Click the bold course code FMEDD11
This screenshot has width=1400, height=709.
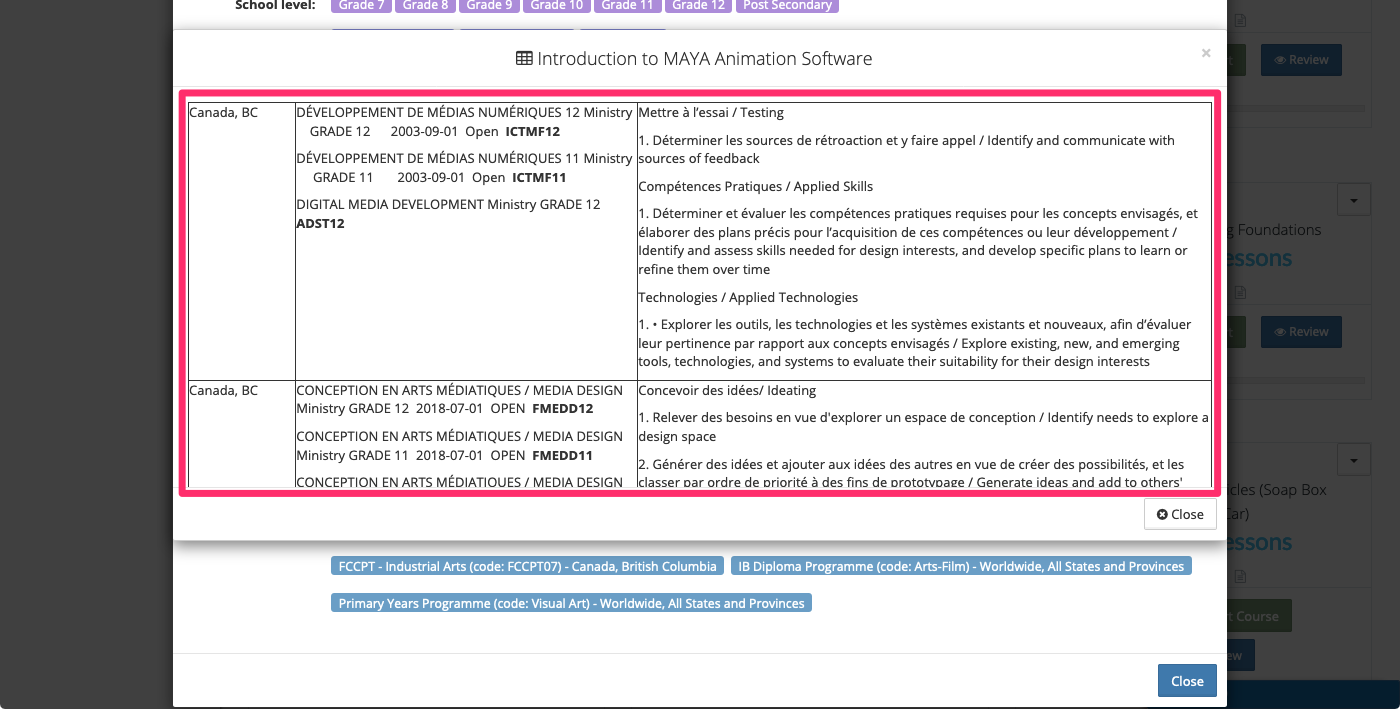(562, 455)
